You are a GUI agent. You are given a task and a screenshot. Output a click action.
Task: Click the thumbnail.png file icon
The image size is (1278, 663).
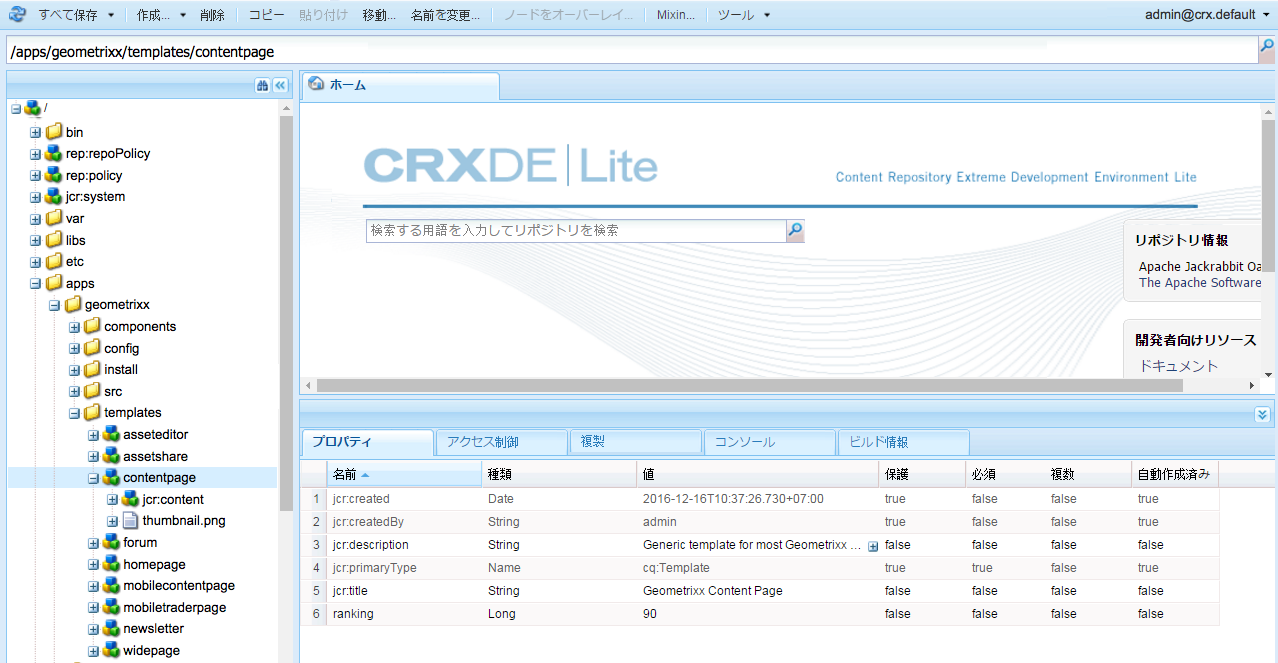[130, 520]
